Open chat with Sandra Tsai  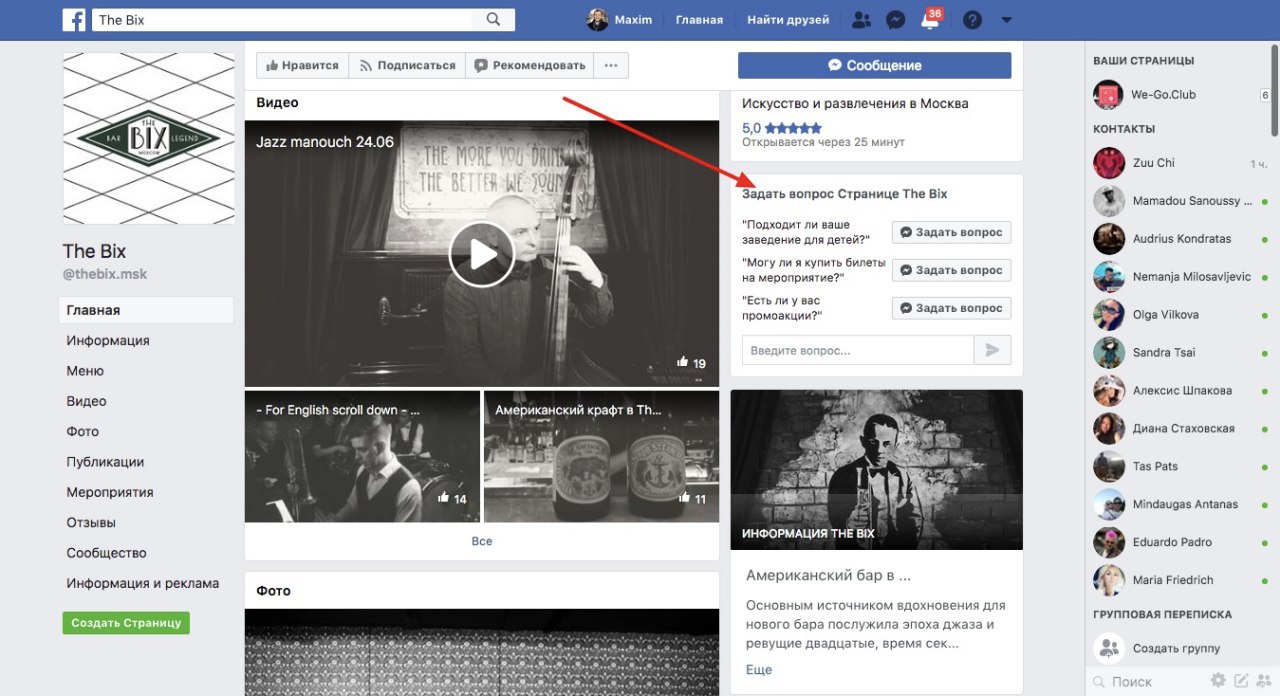(1178, 353)
